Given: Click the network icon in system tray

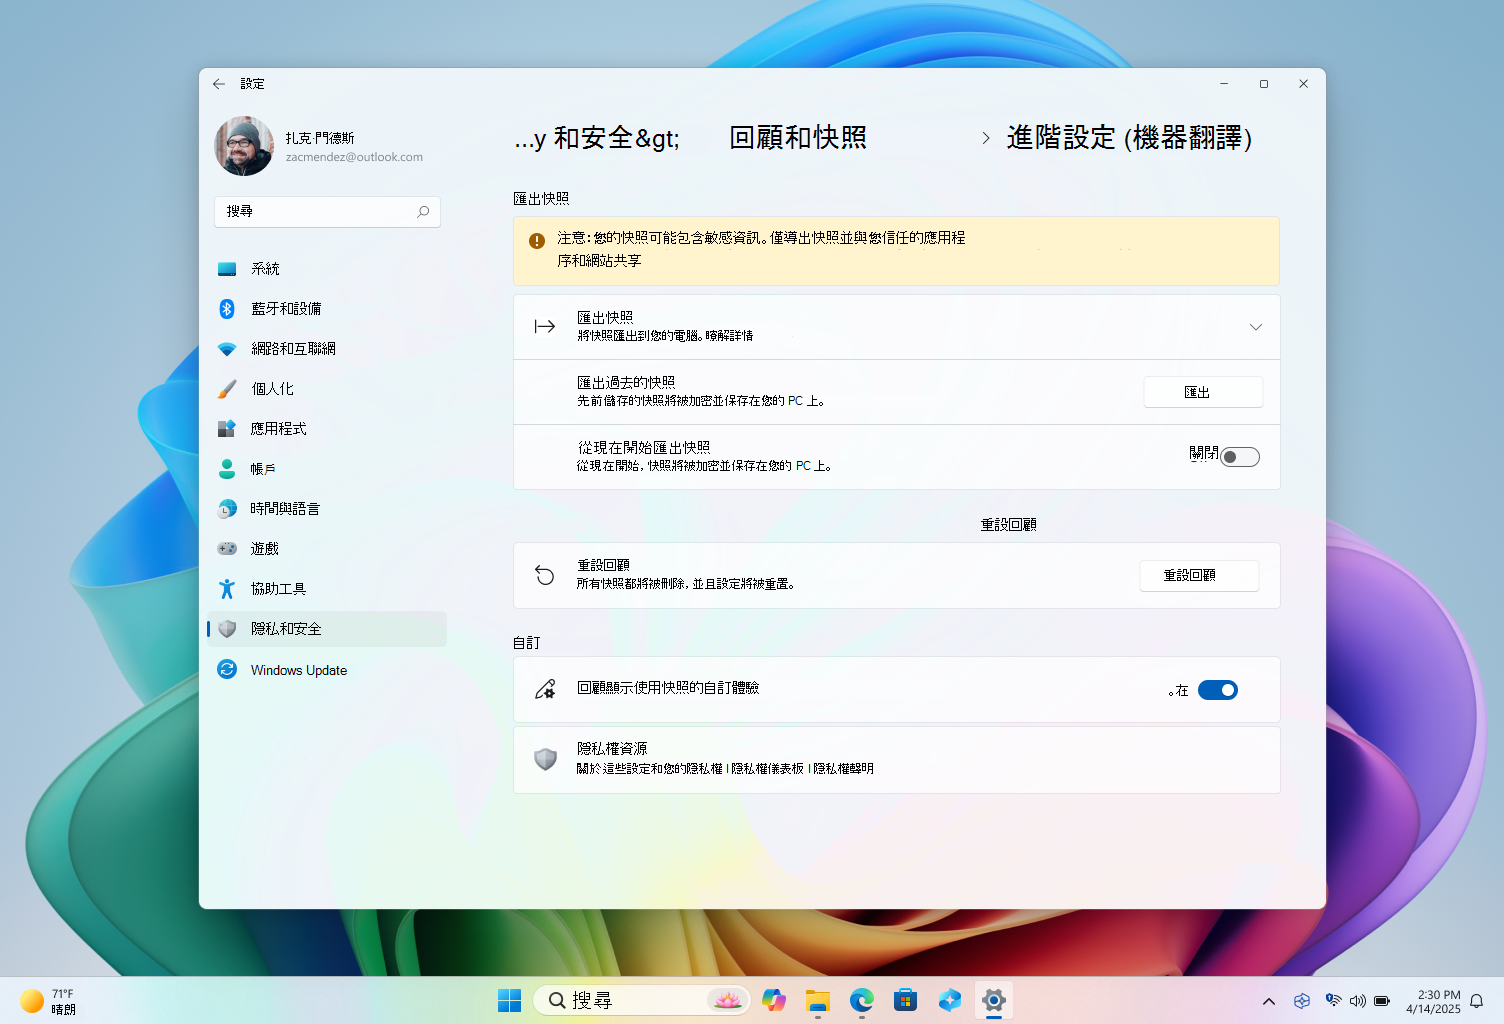Looking at the screenshot, I should (x=1333, y=1001).
